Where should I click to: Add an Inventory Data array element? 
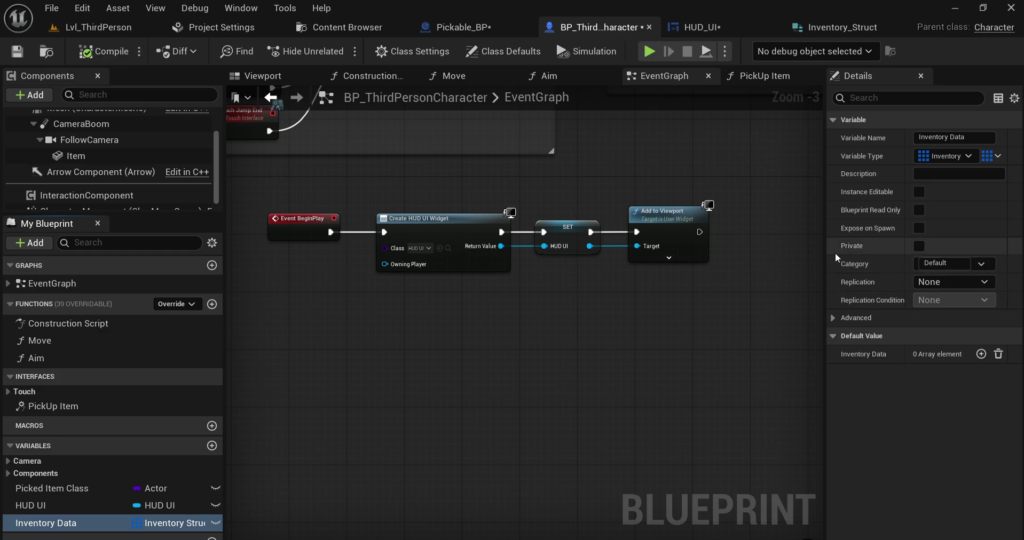click(981, 354)
